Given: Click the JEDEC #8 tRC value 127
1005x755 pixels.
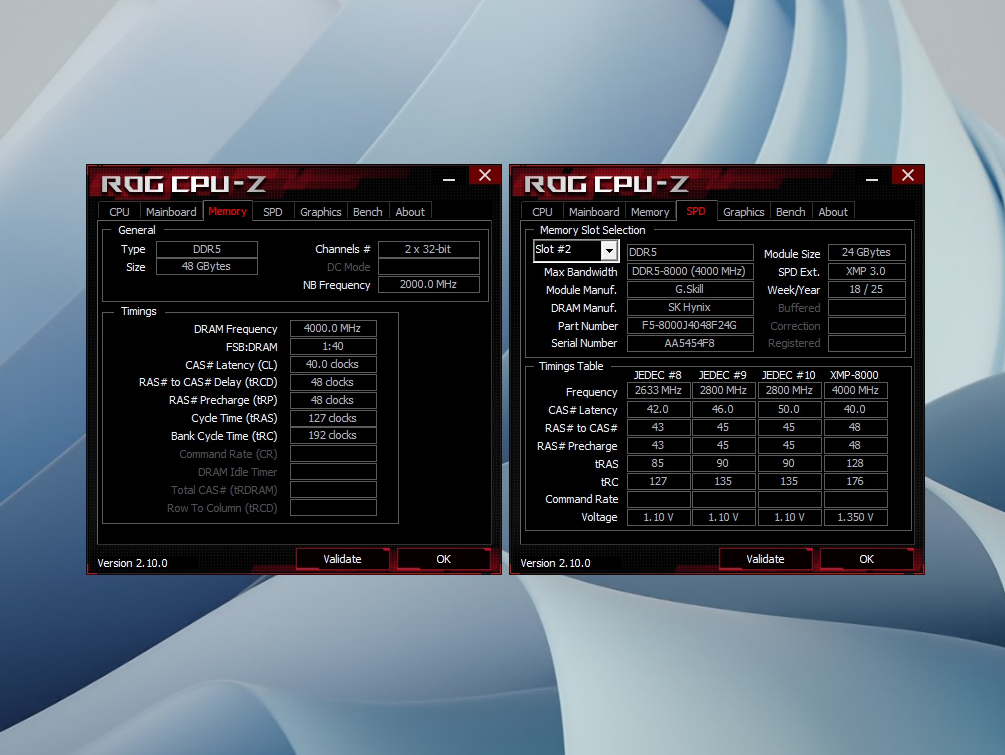Looking at the screenshot, I should pos(658,481).
